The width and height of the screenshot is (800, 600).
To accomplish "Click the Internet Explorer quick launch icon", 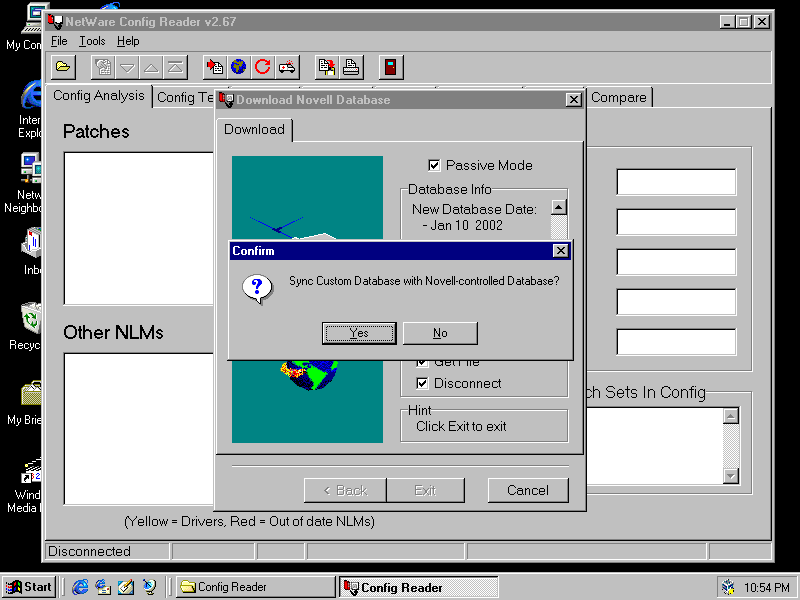I will (x=80, y=587).
